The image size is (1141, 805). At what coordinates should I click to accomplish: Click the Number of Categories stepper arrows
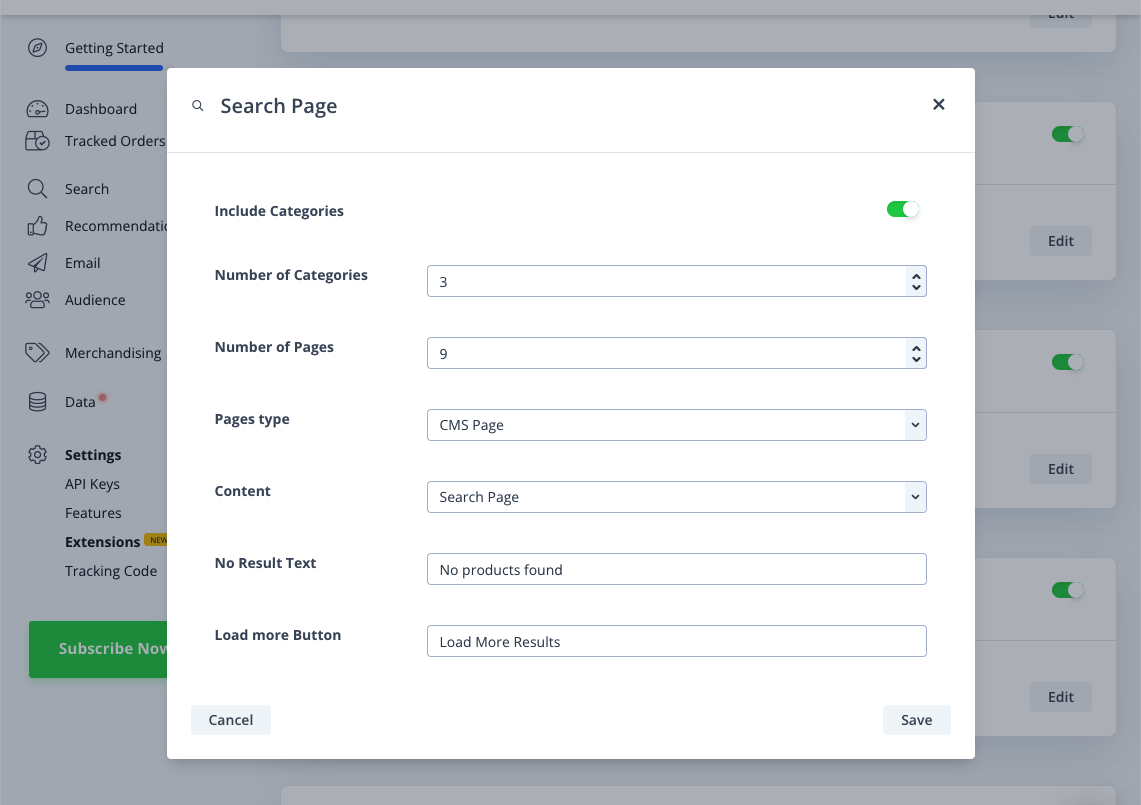(x=915, y=281)
